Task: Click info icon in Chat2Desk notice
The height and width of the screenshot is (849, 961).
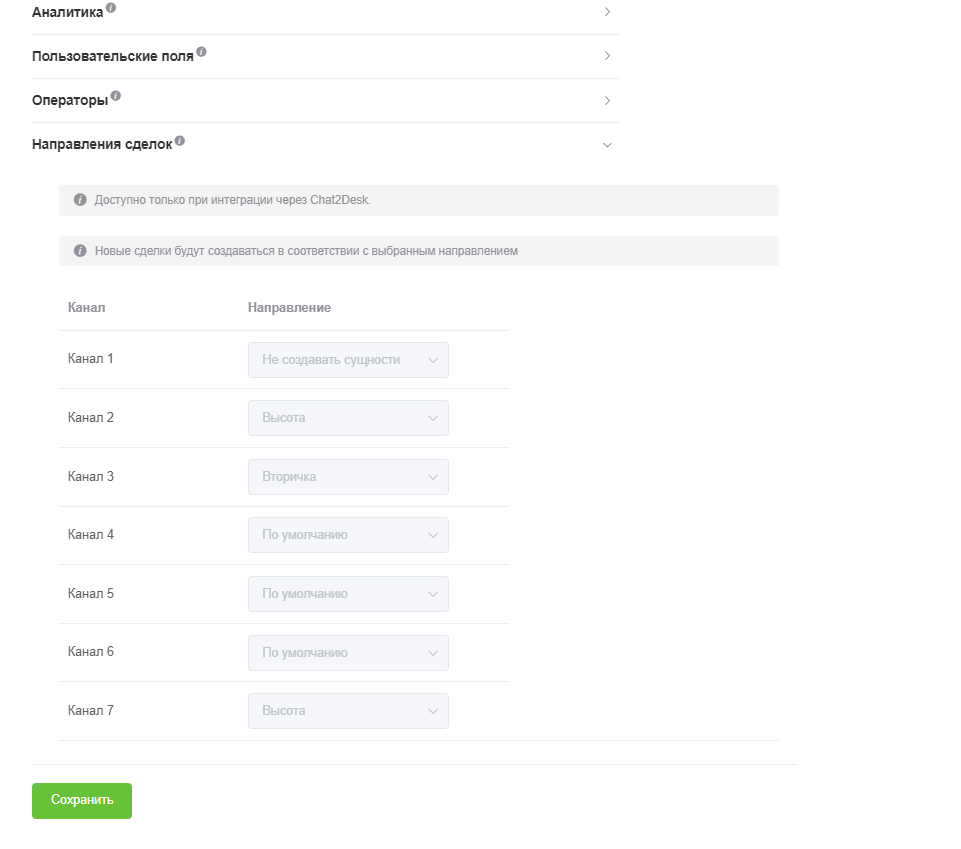Action: click(x=80, y=200)
